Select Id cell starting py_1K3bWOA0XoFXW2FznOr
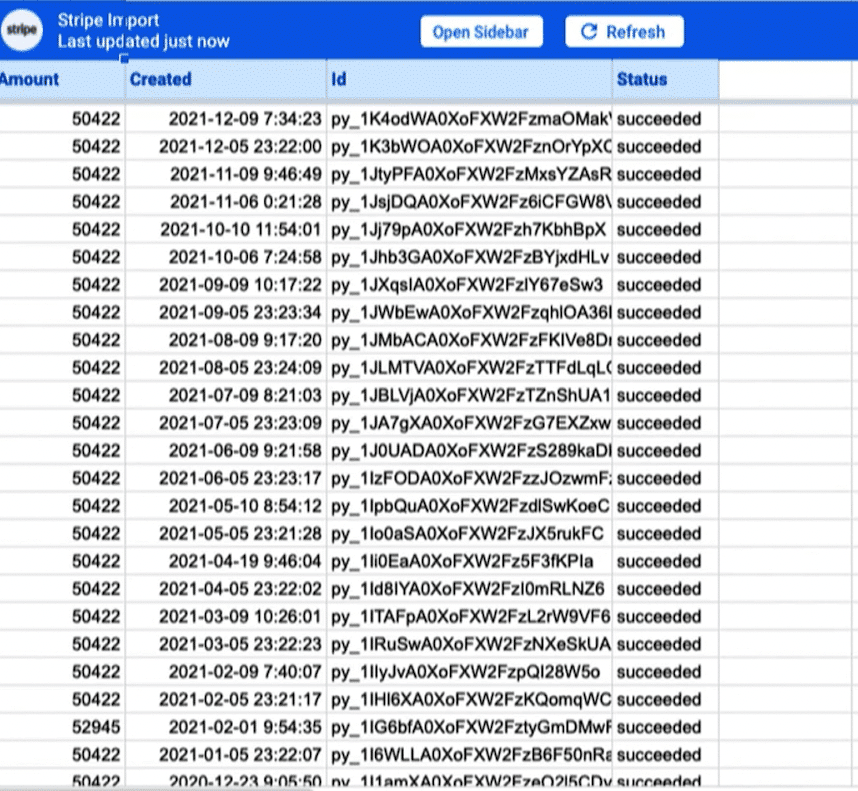 pyautogui.click(x=469, y=147)
